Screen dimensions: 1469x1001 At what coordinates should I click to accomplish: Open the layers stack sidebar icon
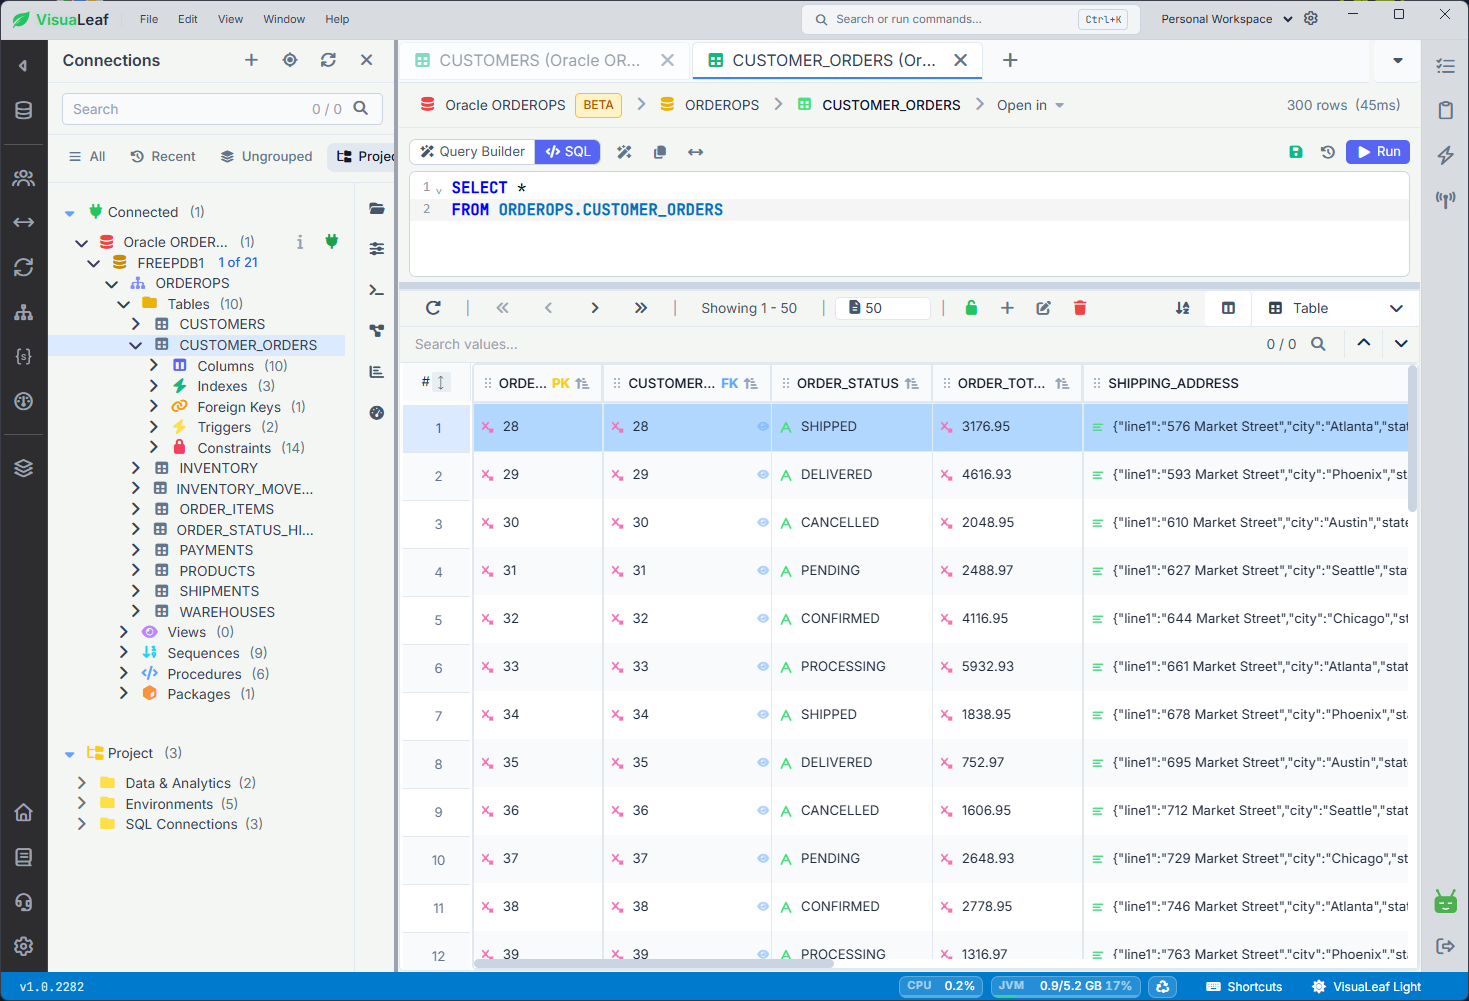(x=24, y=468)
